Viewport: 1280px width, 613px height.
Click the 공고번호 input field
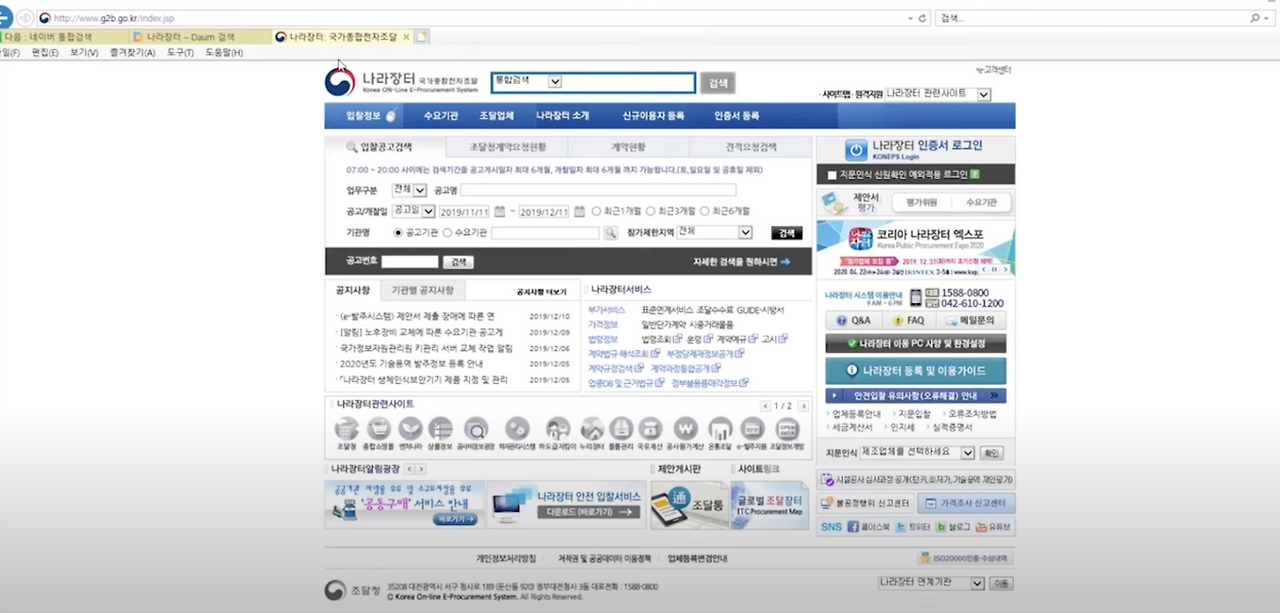410,262
